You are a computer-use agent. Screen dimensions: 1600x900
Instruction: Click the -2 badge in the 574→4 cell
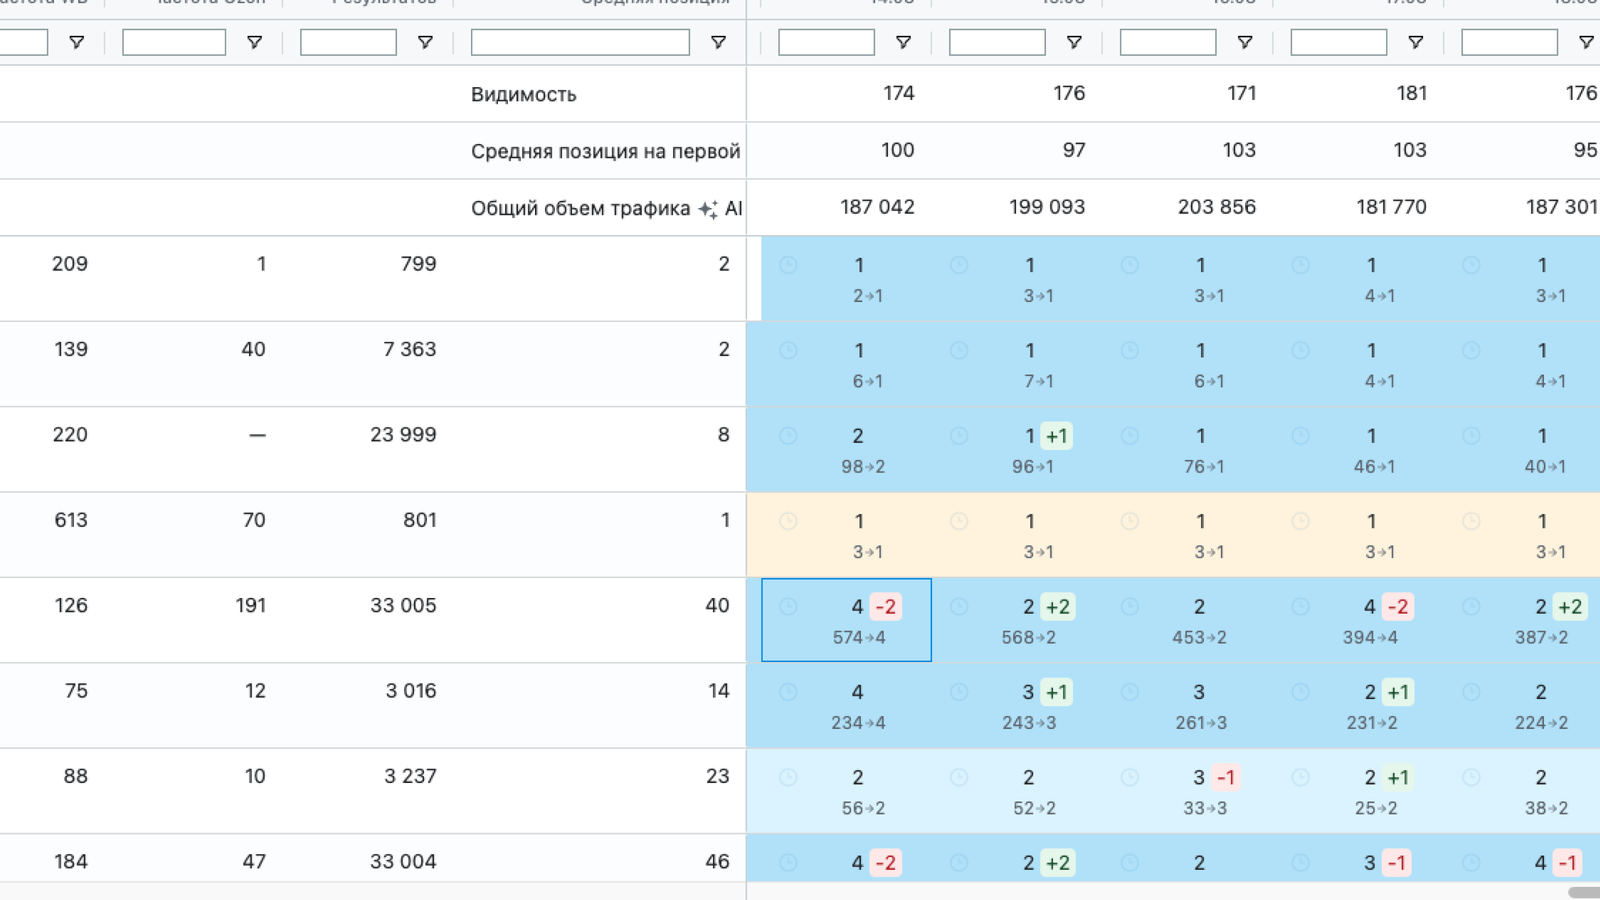point(886,607)
